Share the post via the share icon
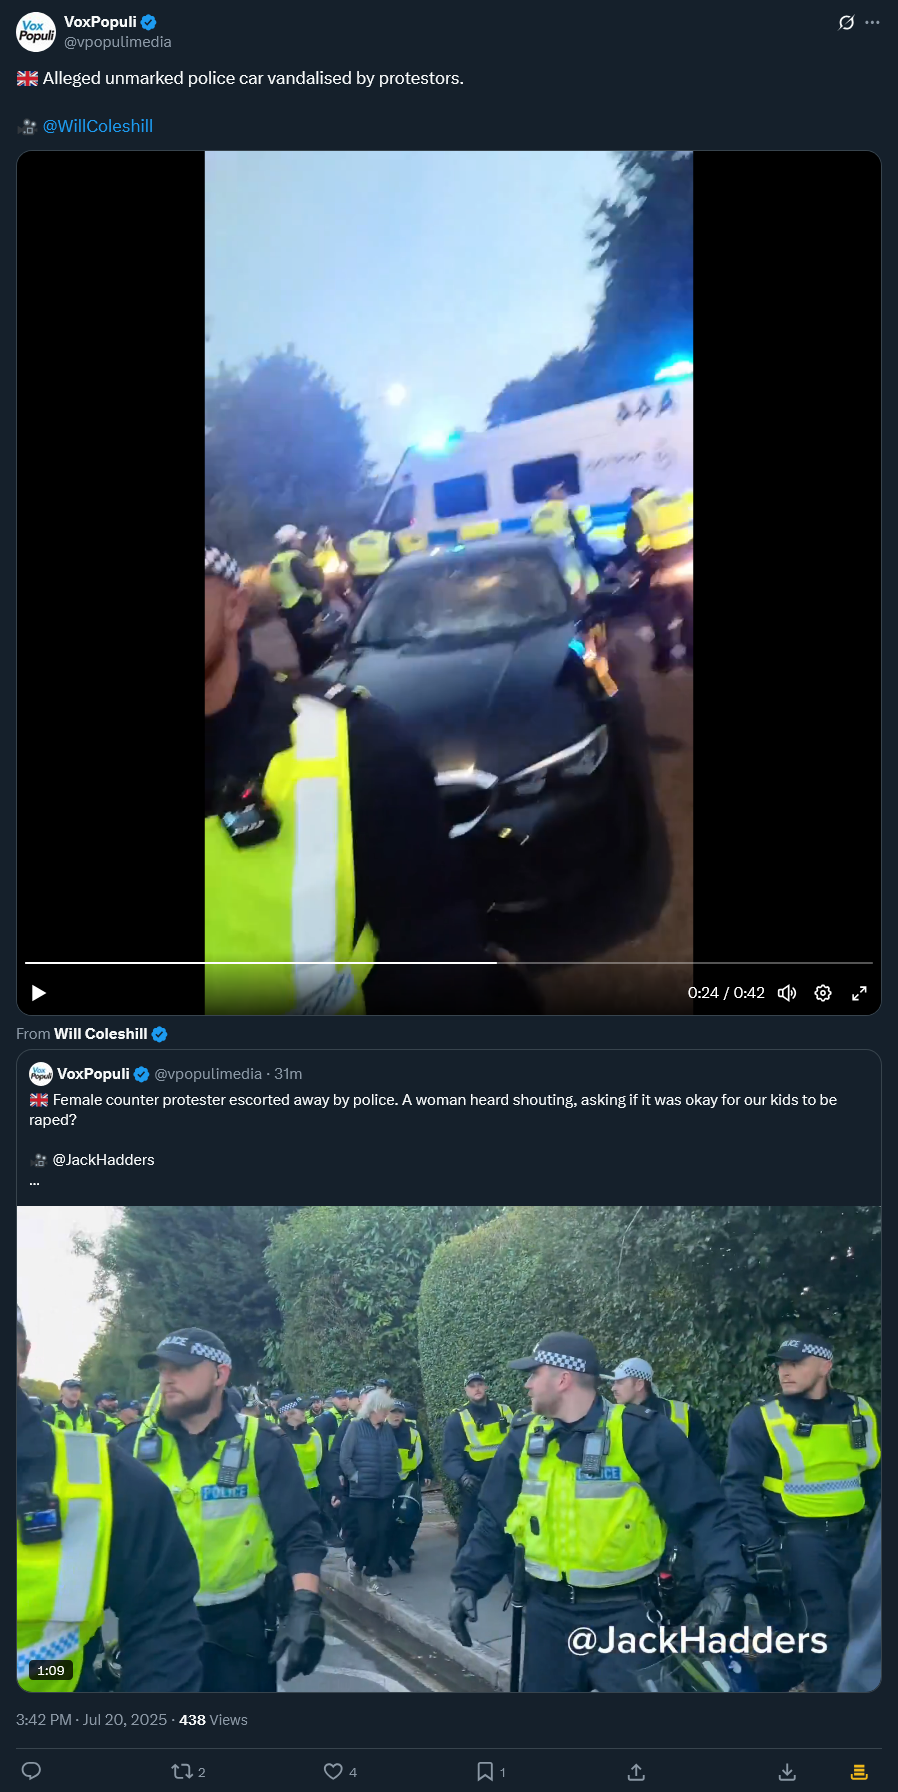Image resolution: width=898 pixels, height=1792 pixels. [636, 1771]
